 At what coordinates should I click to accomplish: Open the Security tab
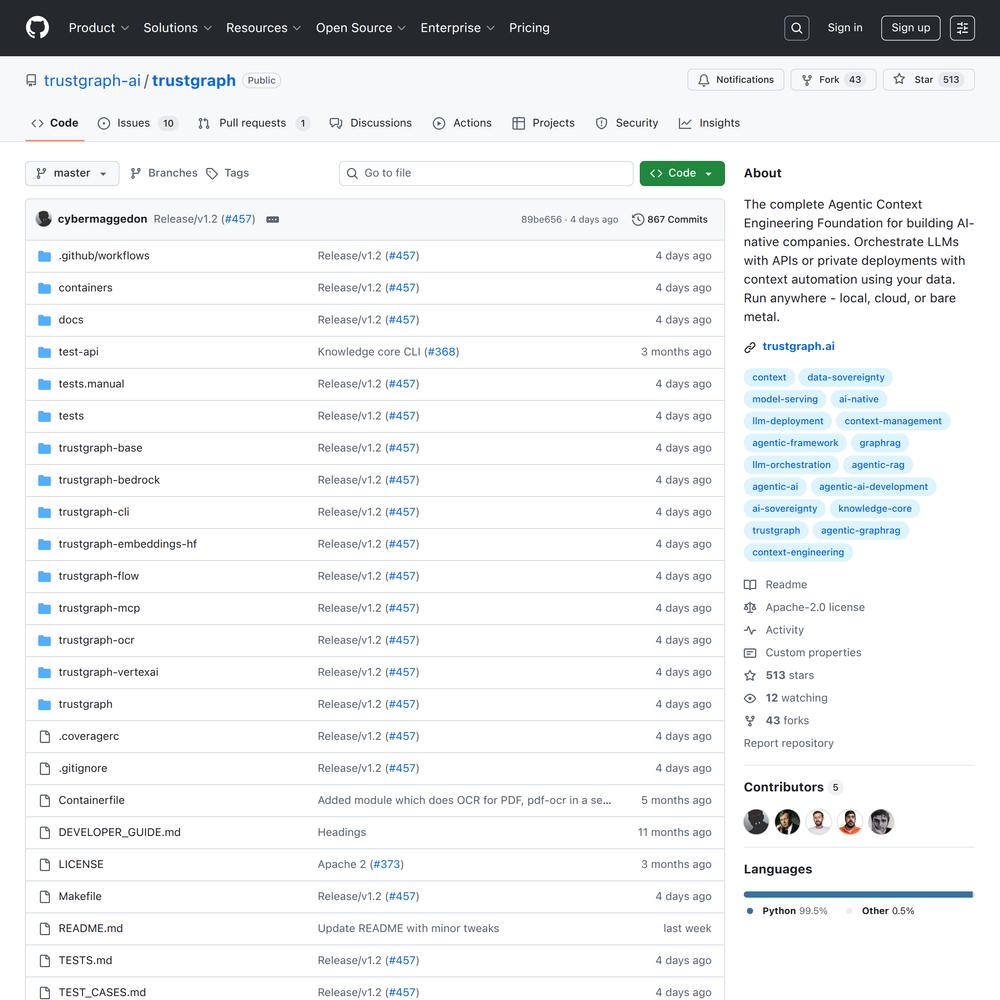point(627,123)
